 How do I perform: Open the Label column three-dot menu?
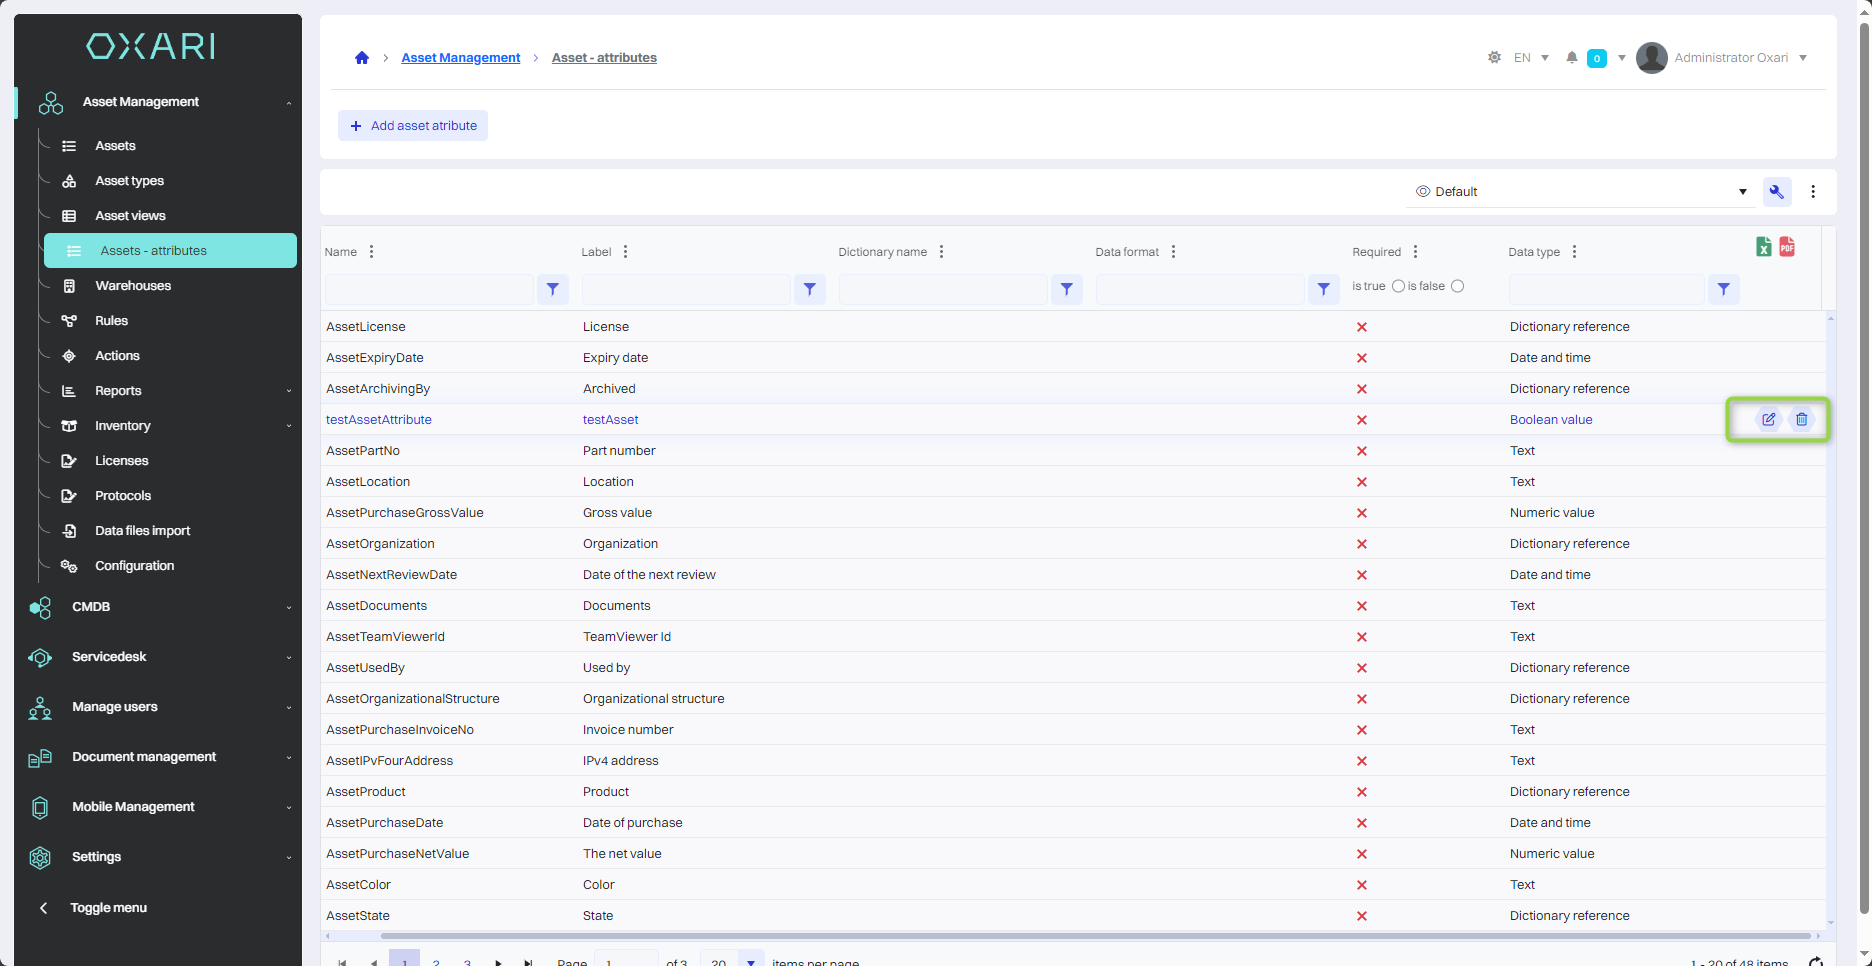626,252
